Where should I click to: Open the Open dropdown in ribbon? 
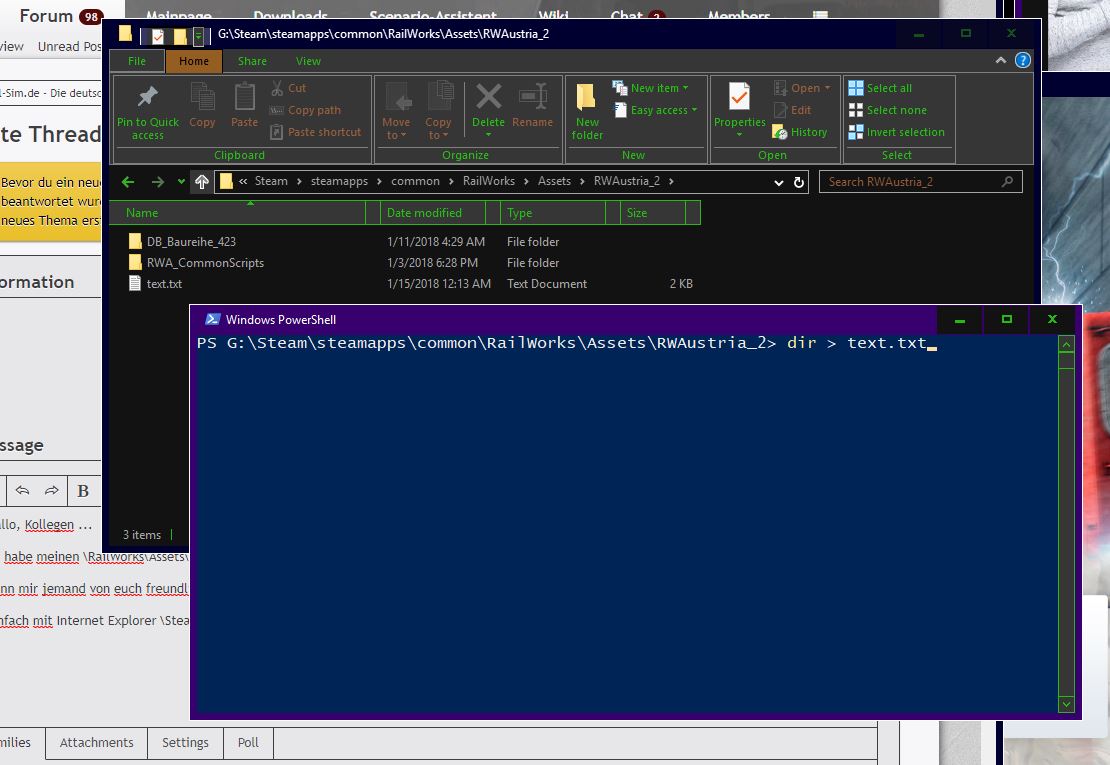coord(802,88)
